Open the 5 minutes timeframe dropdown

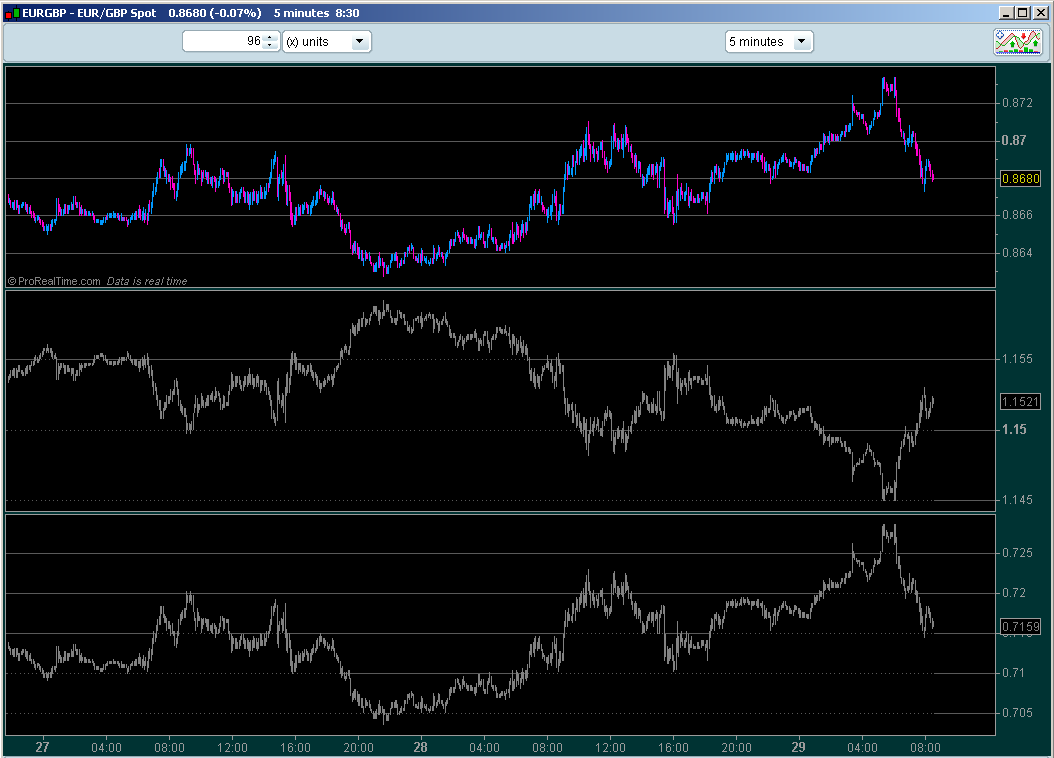pyautogui.click(x=769, y=42)
